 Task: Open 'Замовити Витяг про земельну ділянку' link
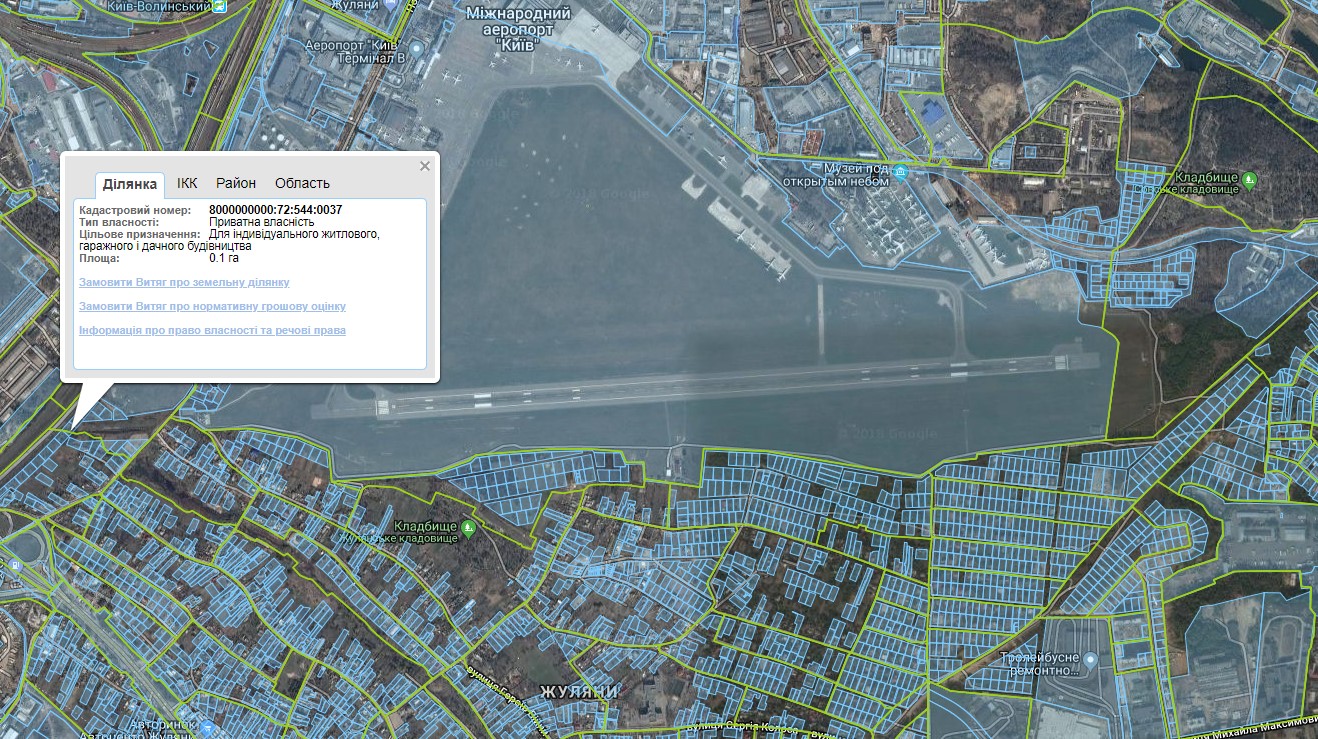[x=184, y=283]
